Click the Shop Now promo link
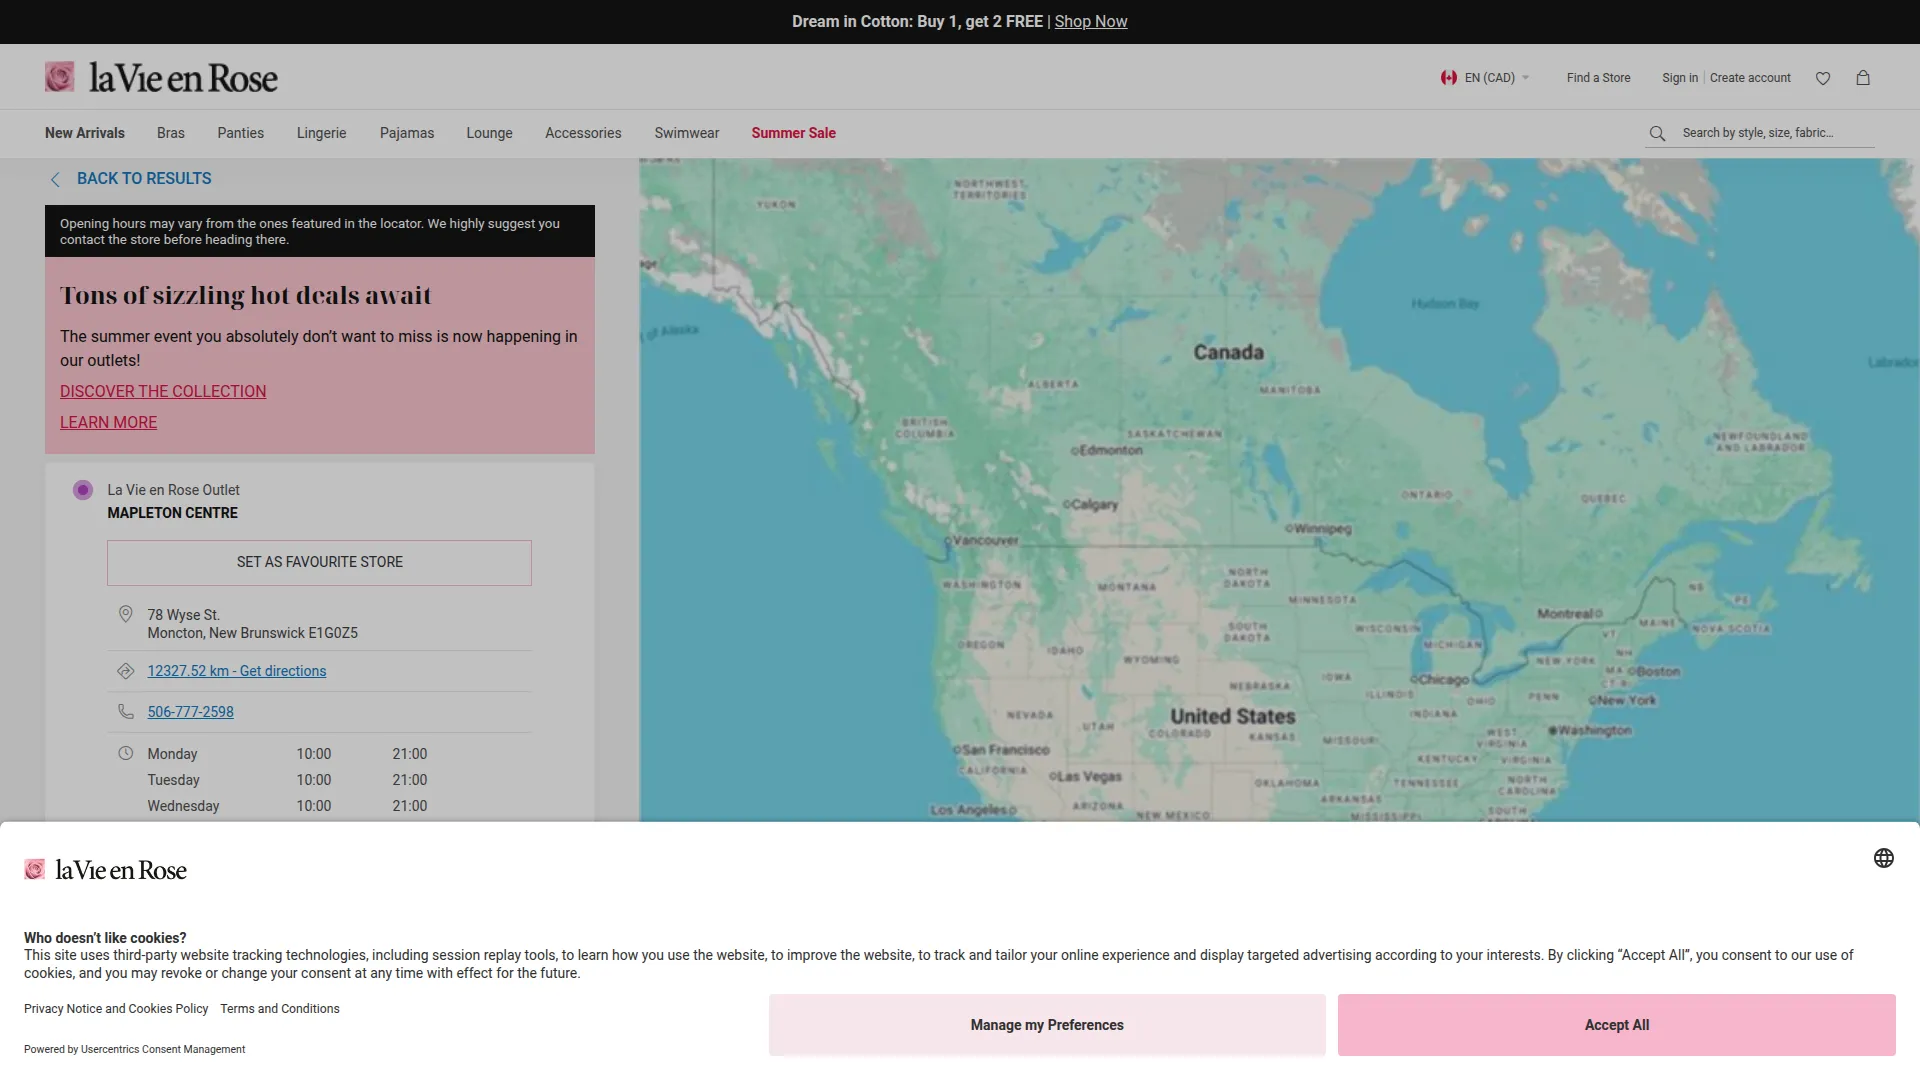The width and height of the screenshot is (1920, 1080). [x=1091, y=22]
